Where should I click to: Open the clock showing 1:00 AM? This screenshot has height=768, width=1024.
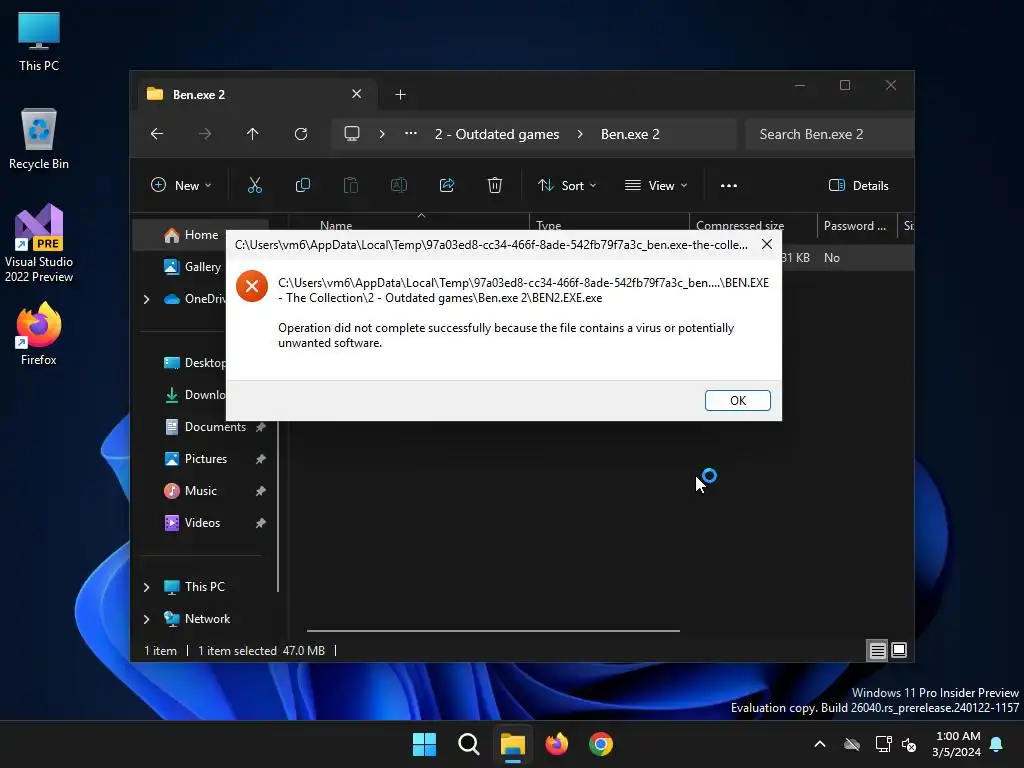957,744
